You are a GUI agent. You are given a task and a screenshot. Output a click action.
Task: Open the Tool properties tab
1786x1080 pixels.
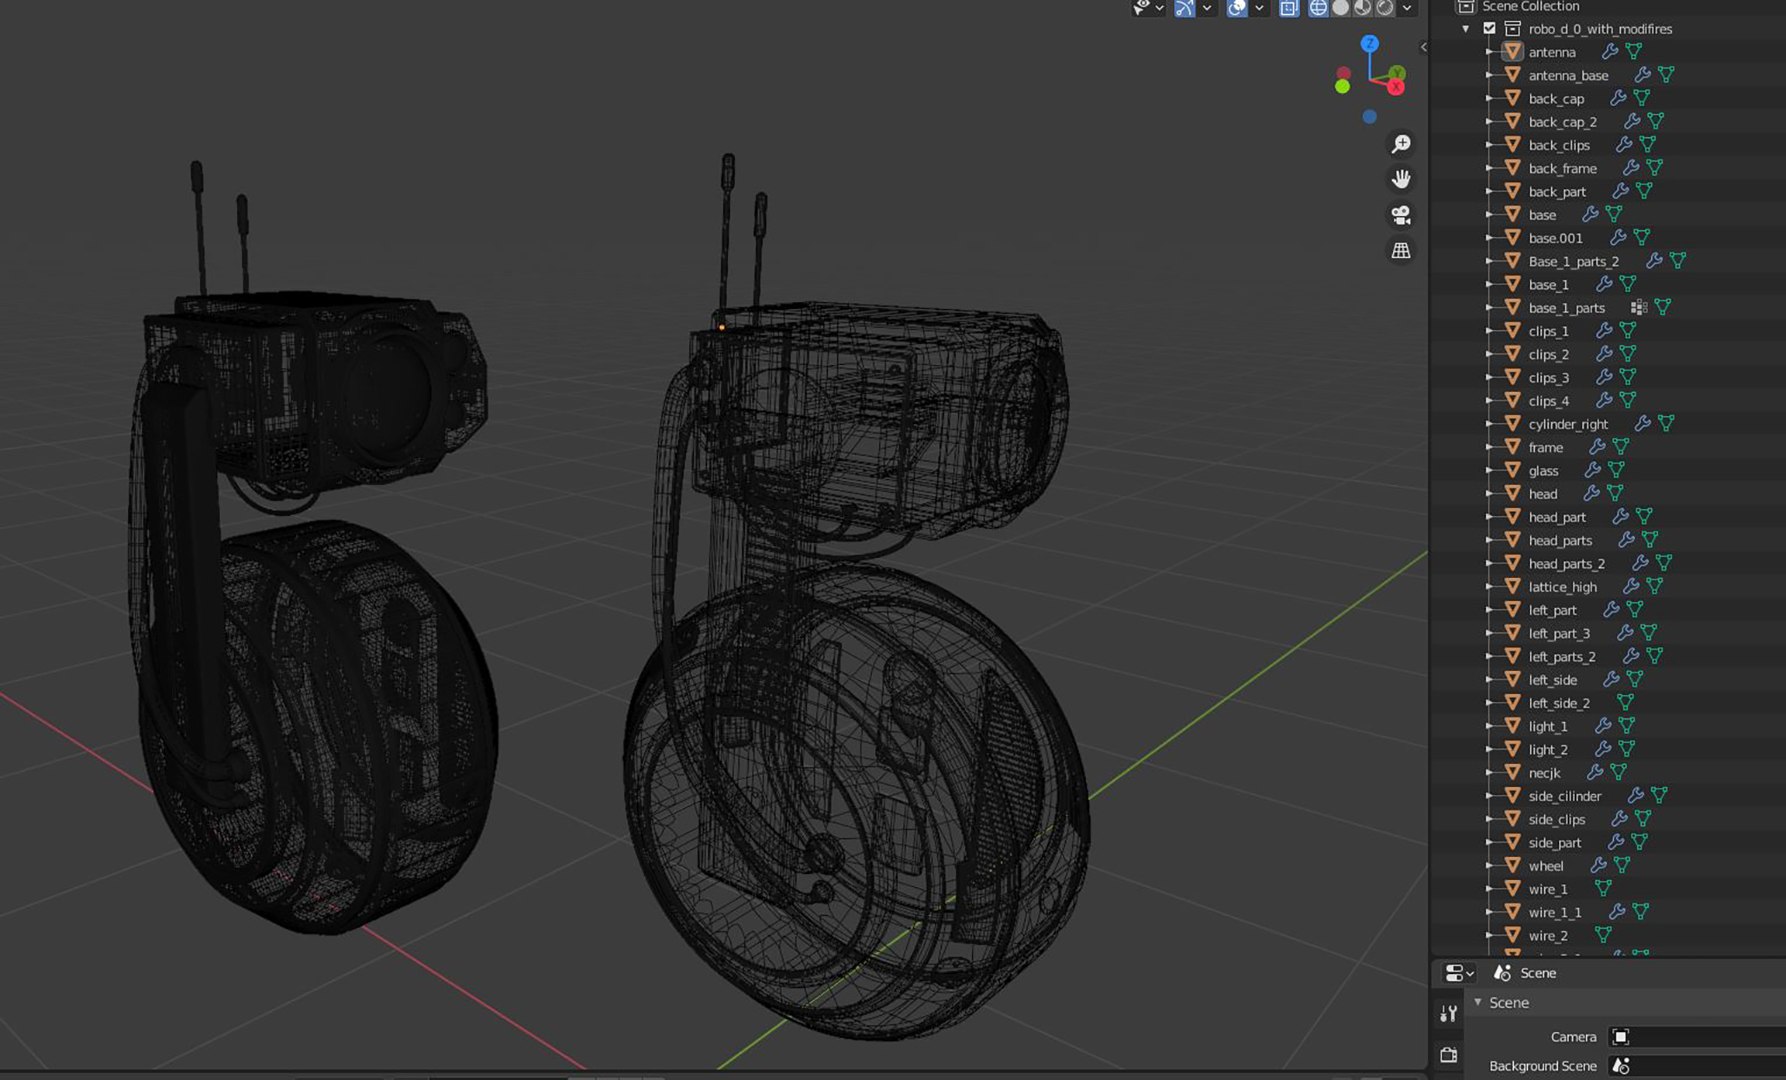1448,1014
